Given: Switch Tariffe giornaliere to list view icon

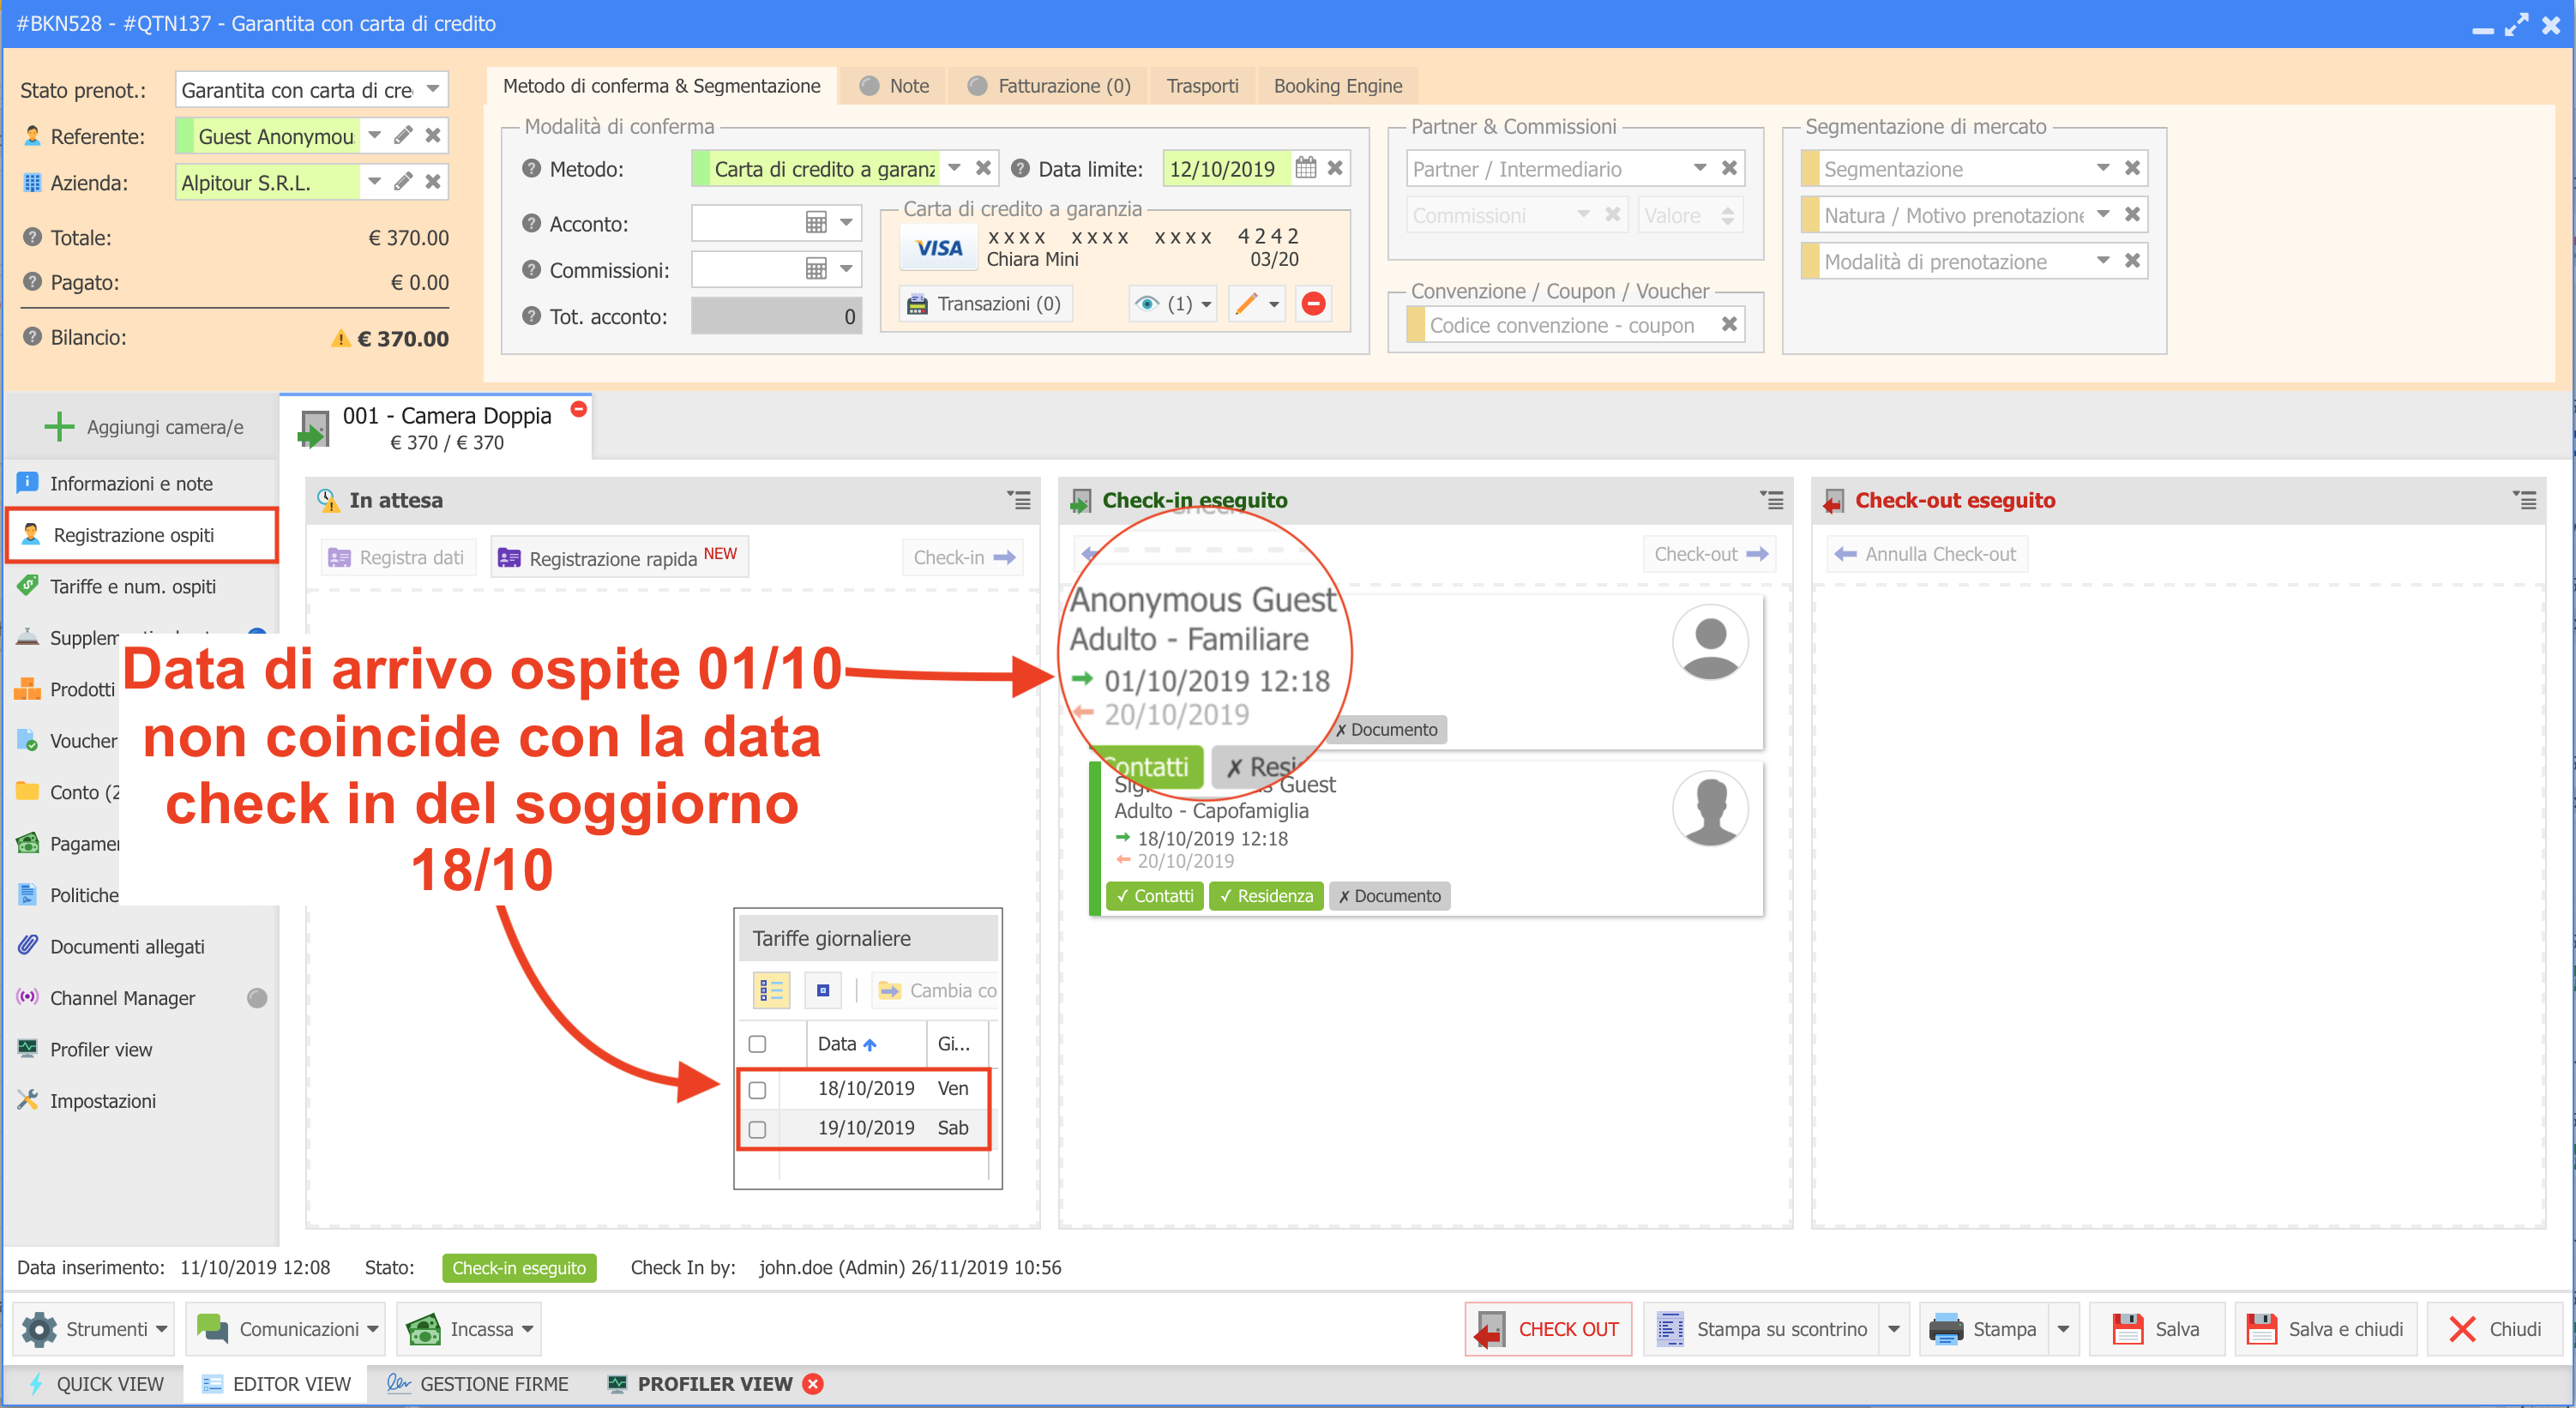Looking at the screenshot, I should [771, 990].
